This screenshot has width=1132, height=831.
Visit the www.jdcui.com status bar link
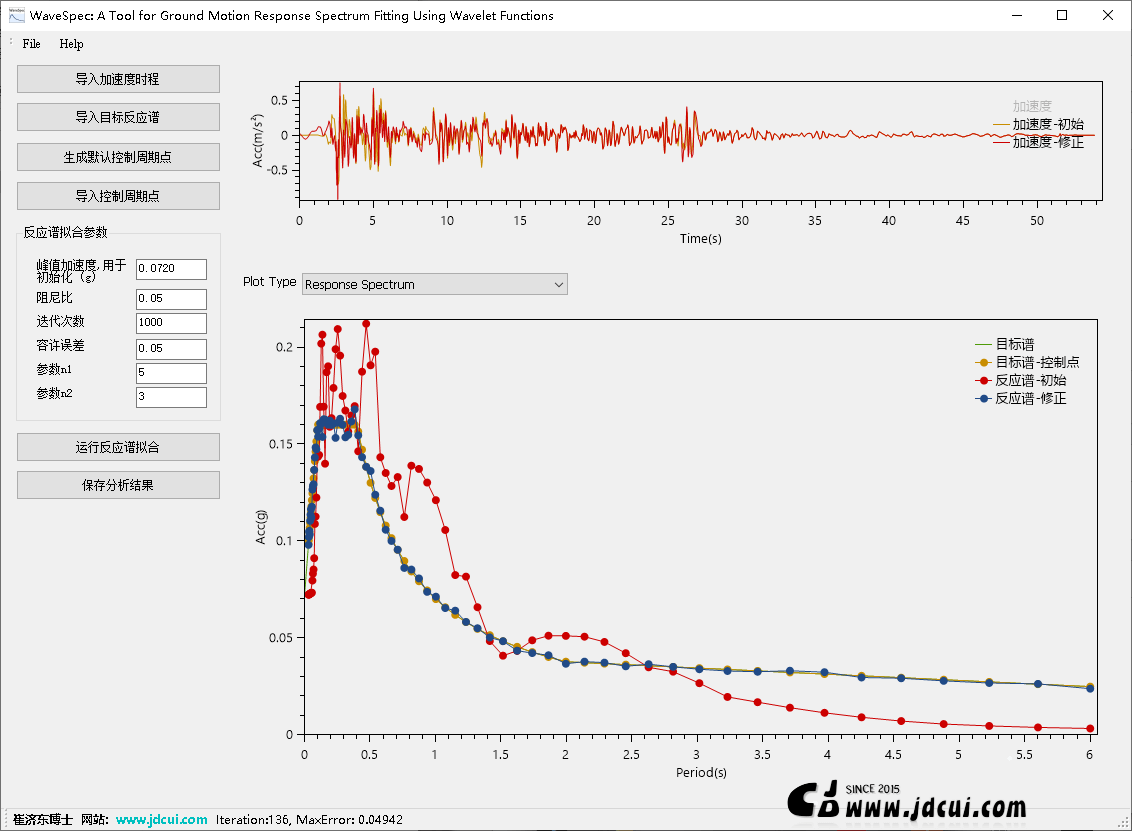[161, 819]
